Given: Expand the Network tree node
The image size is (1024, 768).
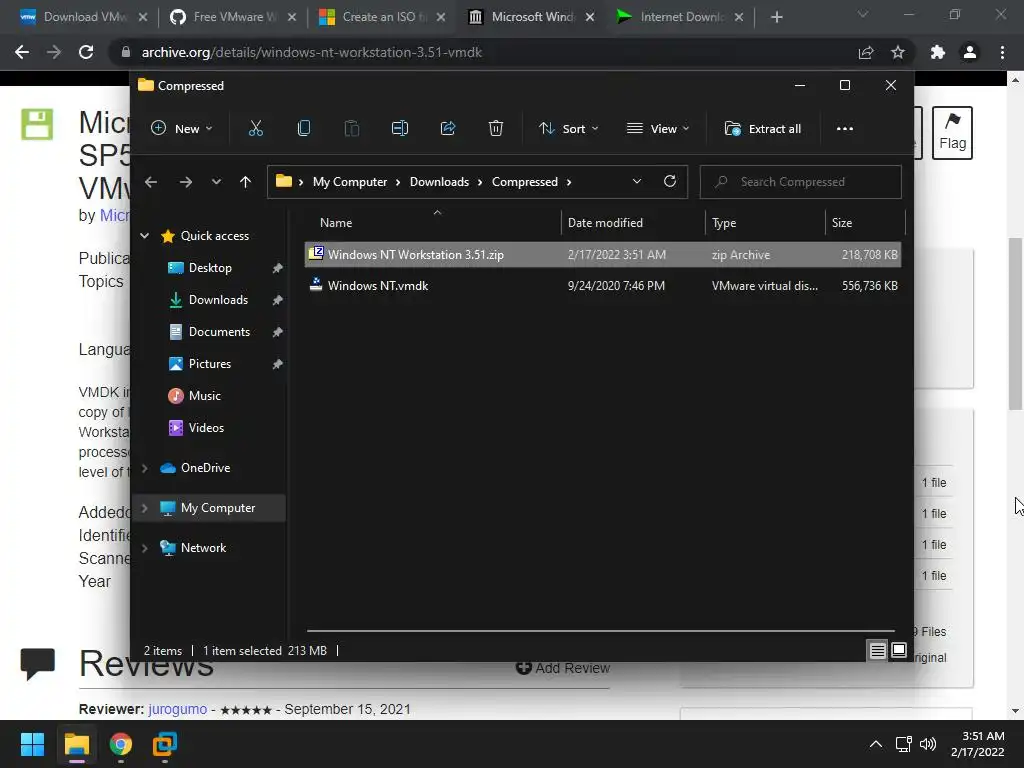Looking at the screenshot, I should pyautogui.click(x=145, y=548).
